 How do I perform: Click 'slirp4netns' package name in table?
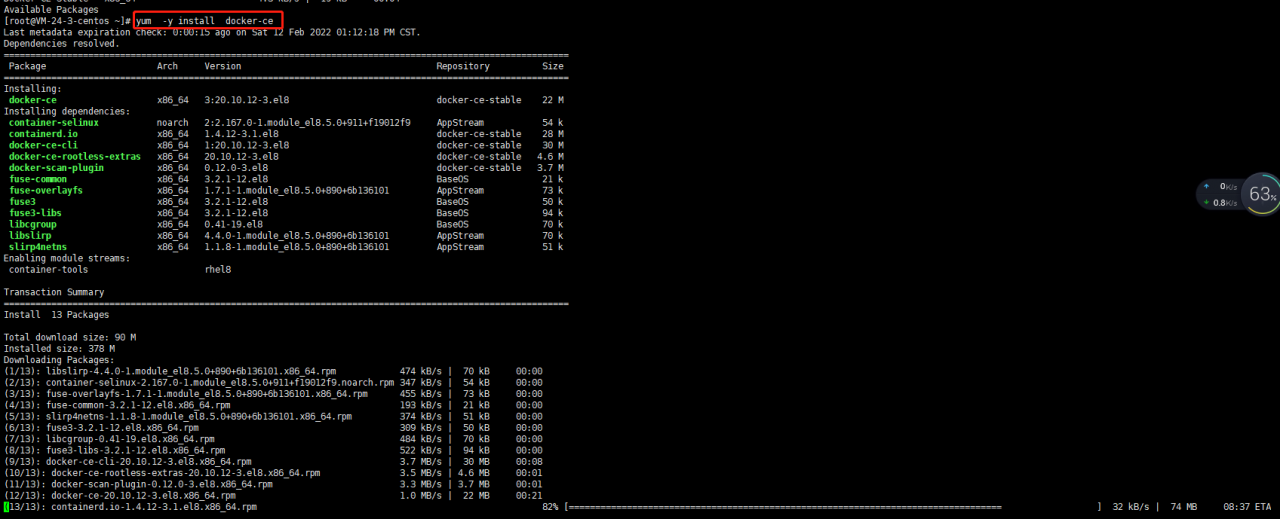[37, 247]
